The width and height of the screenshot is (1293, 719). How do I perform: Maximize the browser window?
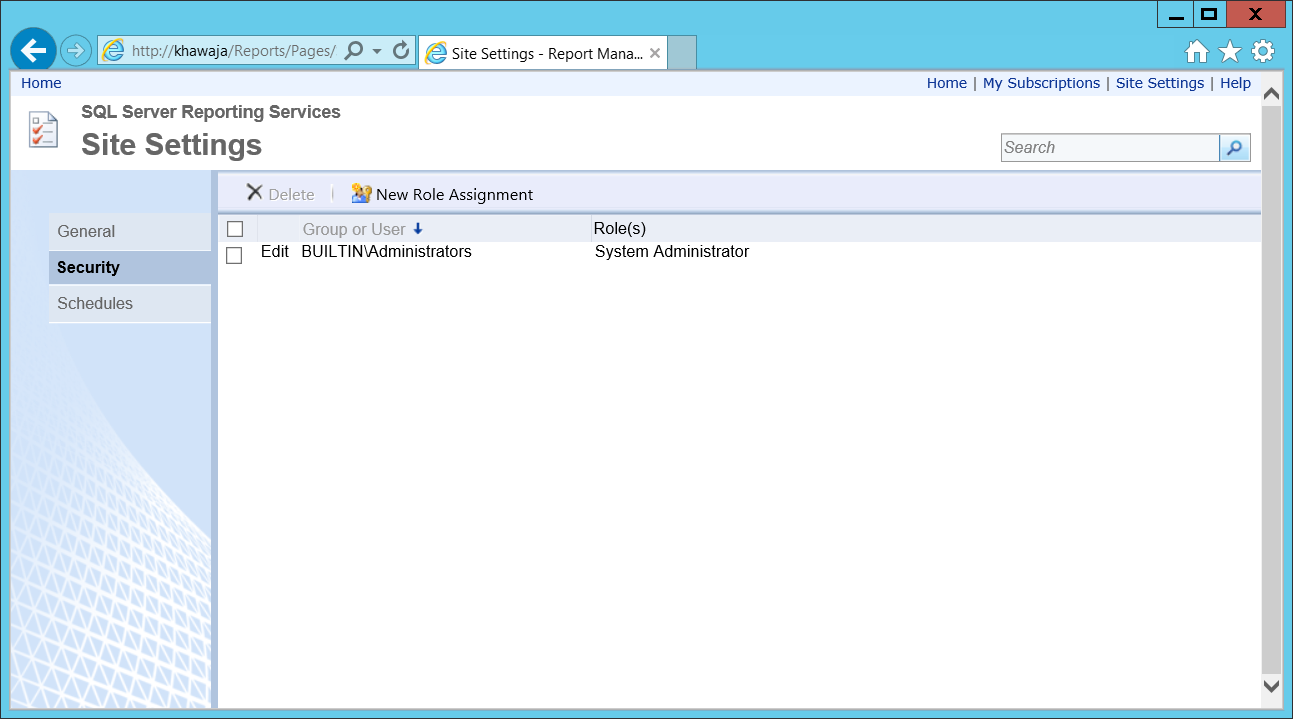(1209, 14)
